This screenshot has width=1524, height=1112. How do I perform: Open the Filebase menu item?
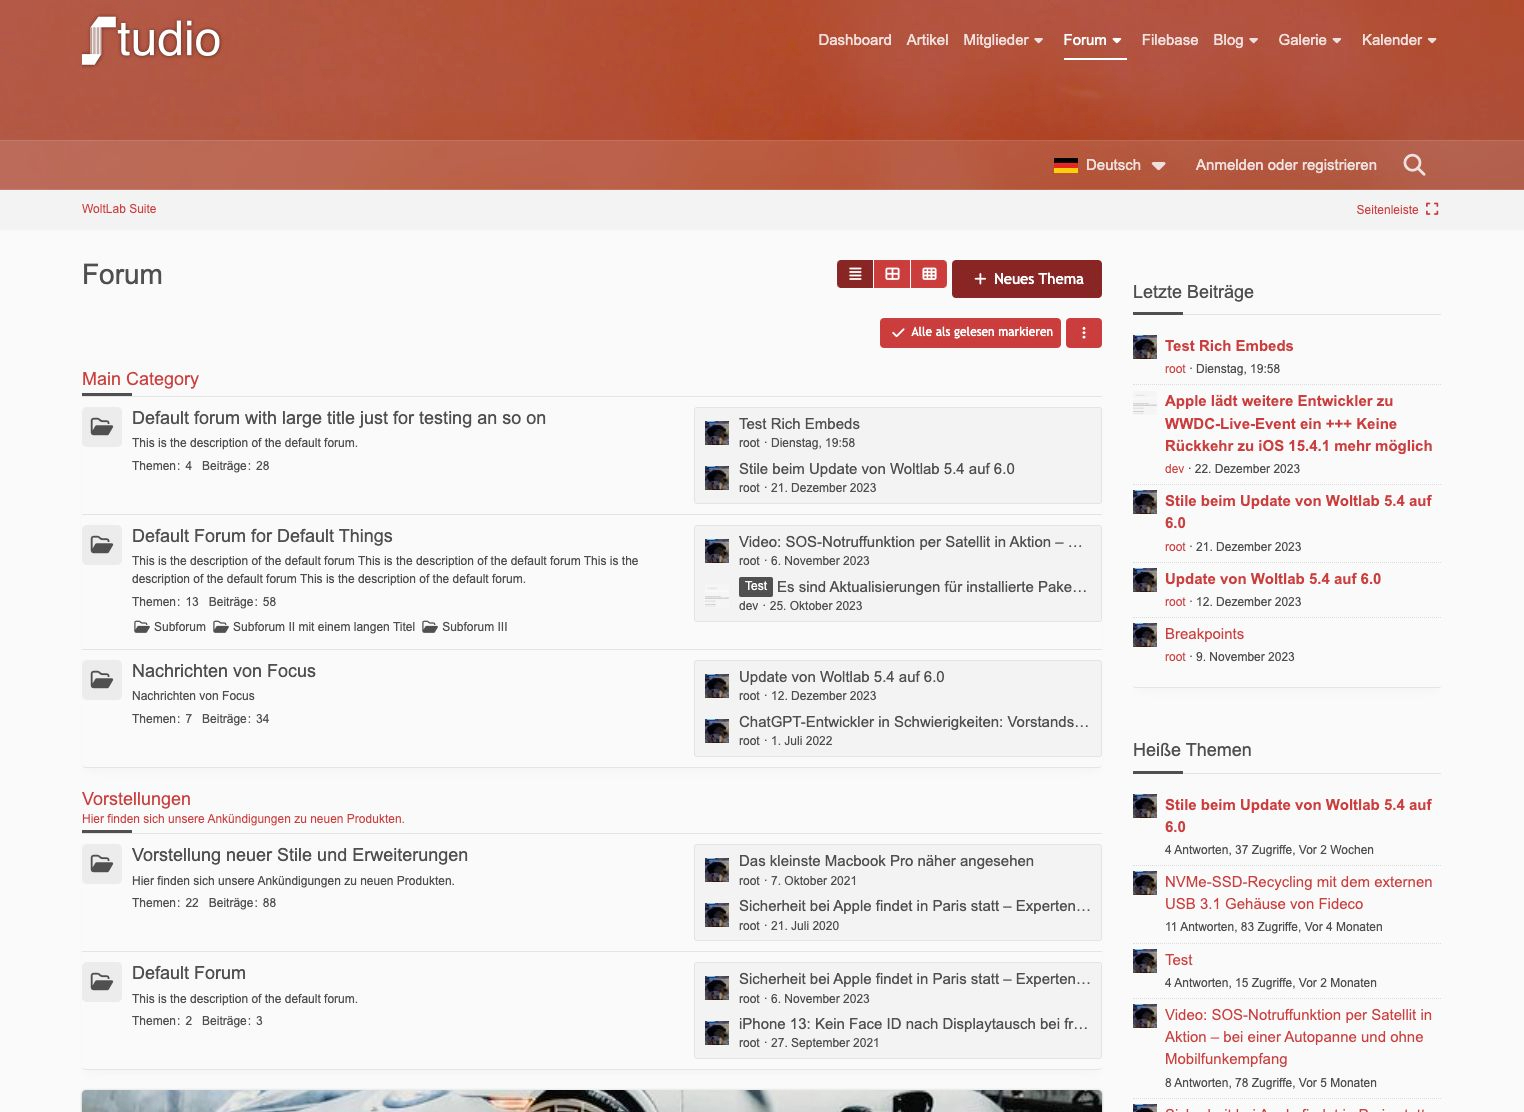(1169, 40)
